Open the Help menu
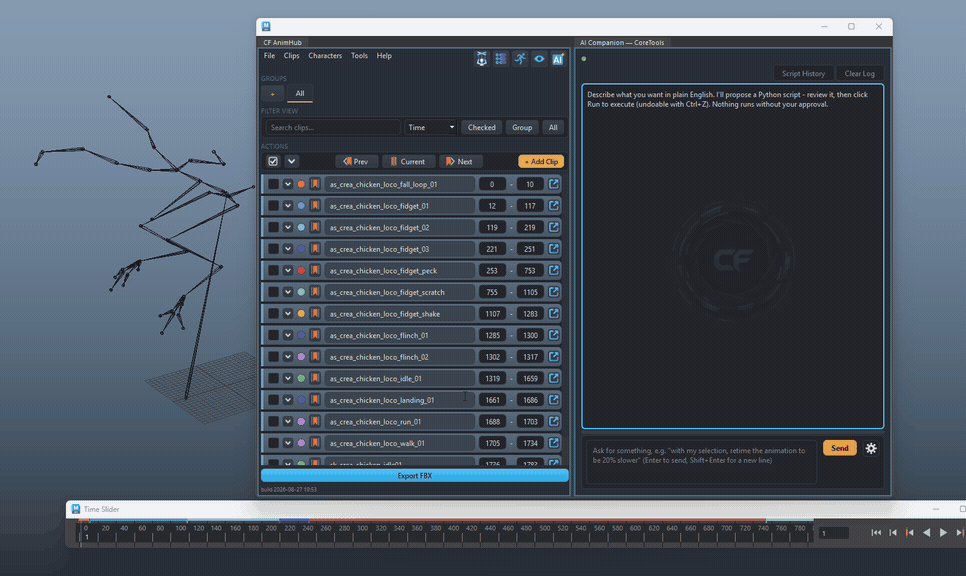This screenshot has width=966, height=576. 384,55
